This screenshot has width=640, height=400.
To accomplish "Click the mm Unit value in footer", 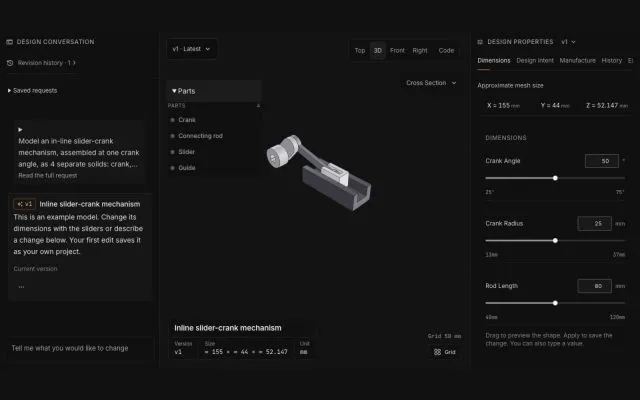I will click(303, 352).
